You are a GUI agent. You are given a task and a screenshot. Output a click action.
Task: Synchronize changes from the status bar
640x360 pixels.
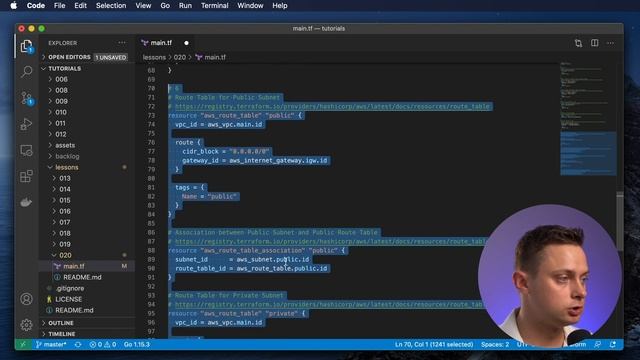tap(78, 344)
